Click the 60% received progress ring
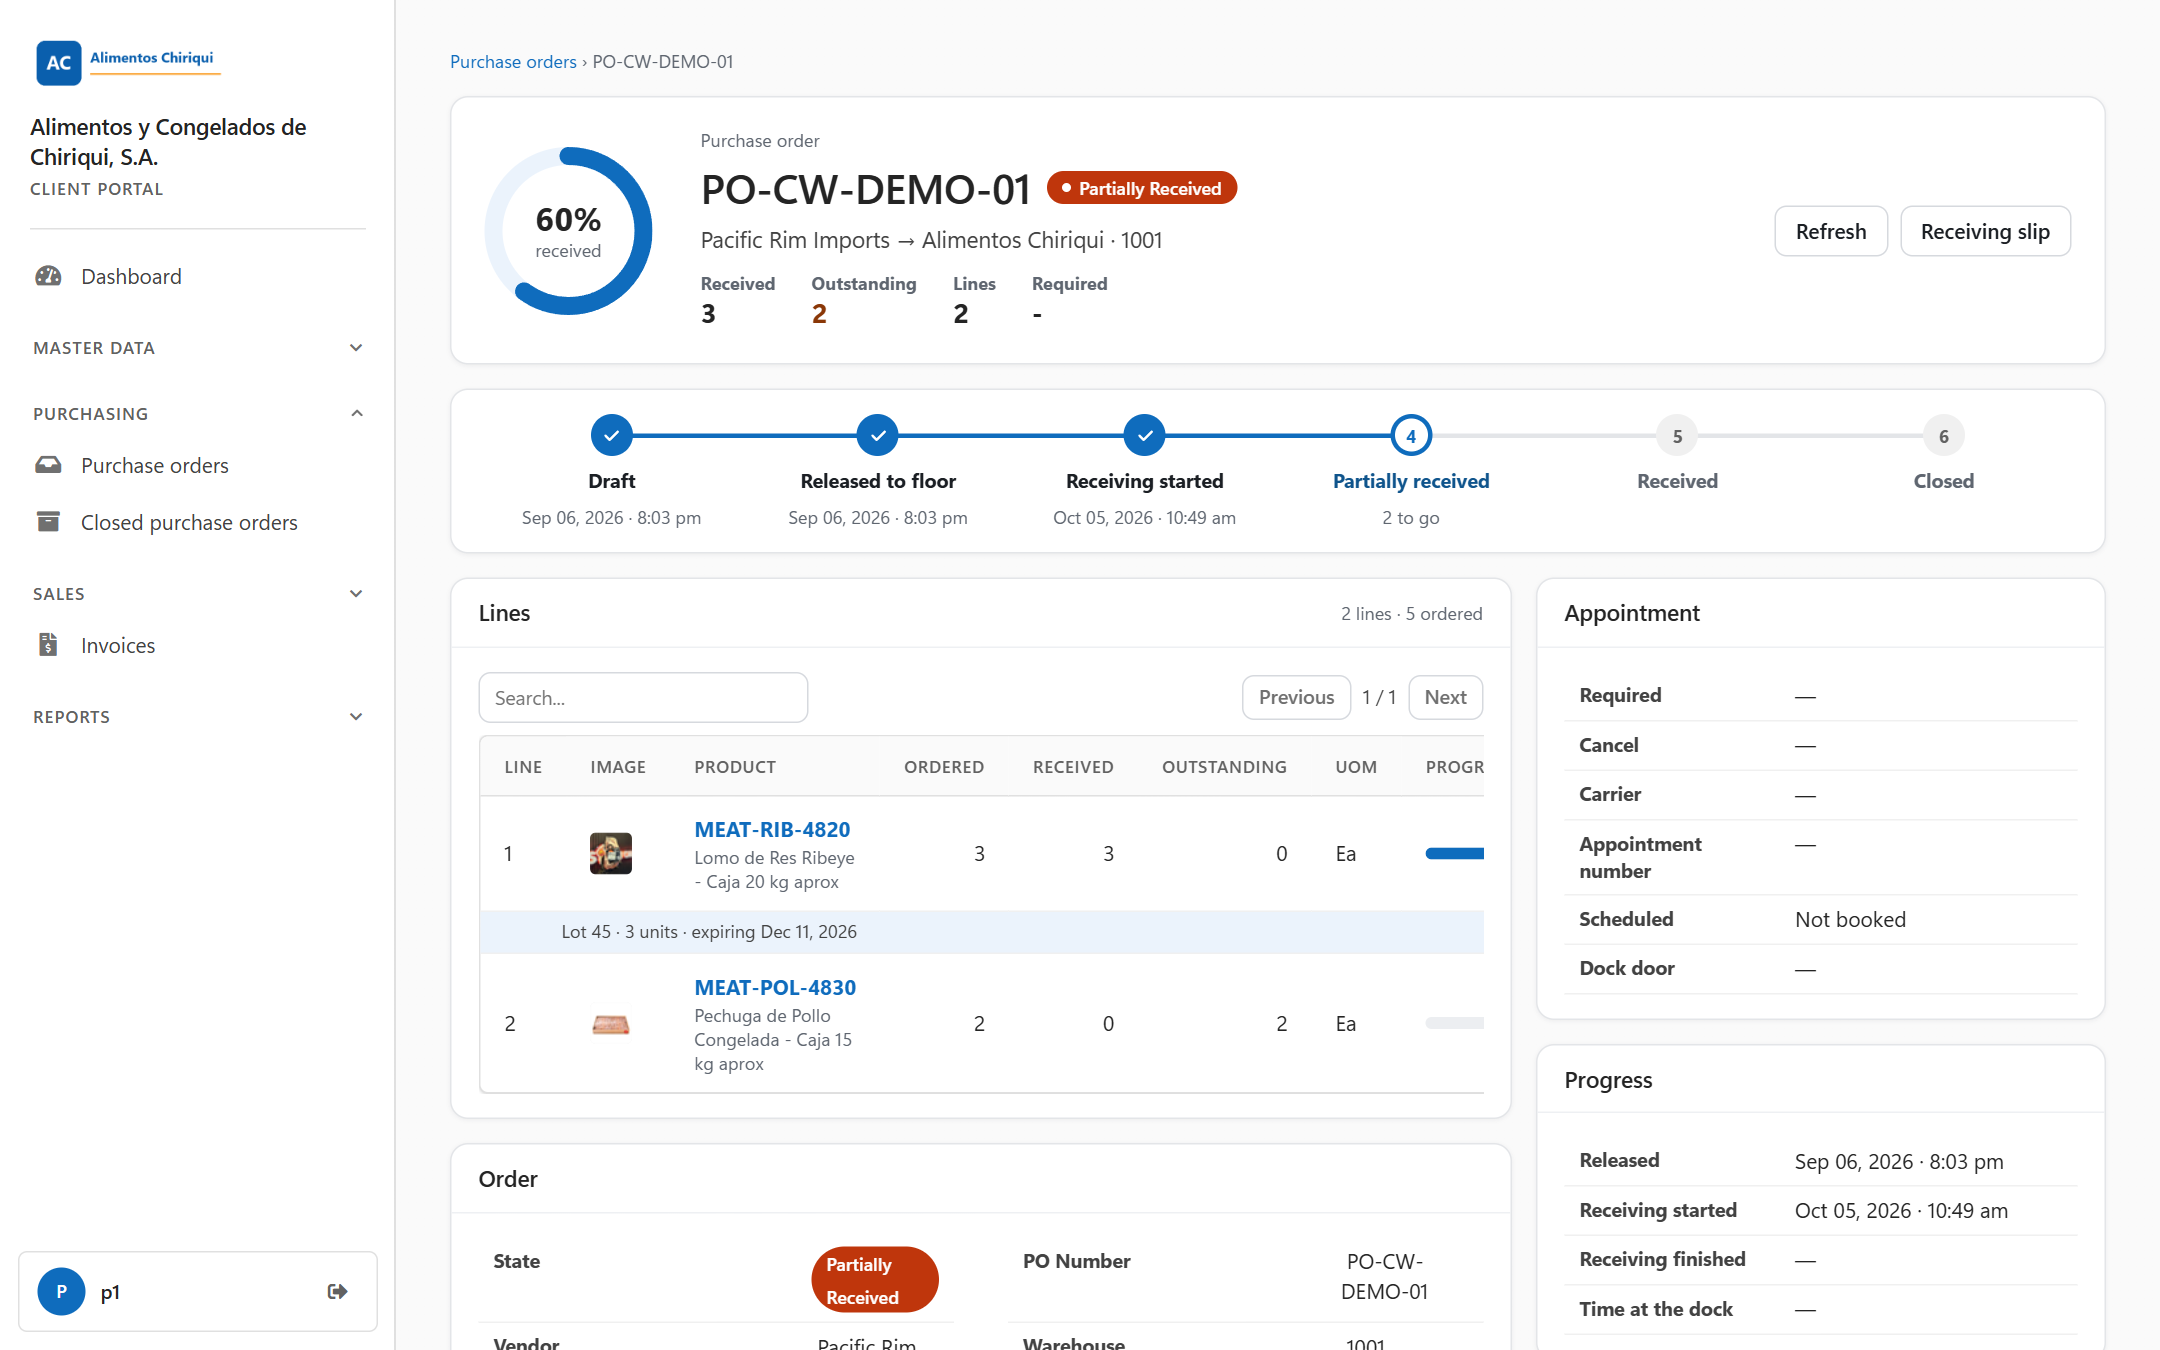This screenshot has height=1350, width=2160. 568,231
